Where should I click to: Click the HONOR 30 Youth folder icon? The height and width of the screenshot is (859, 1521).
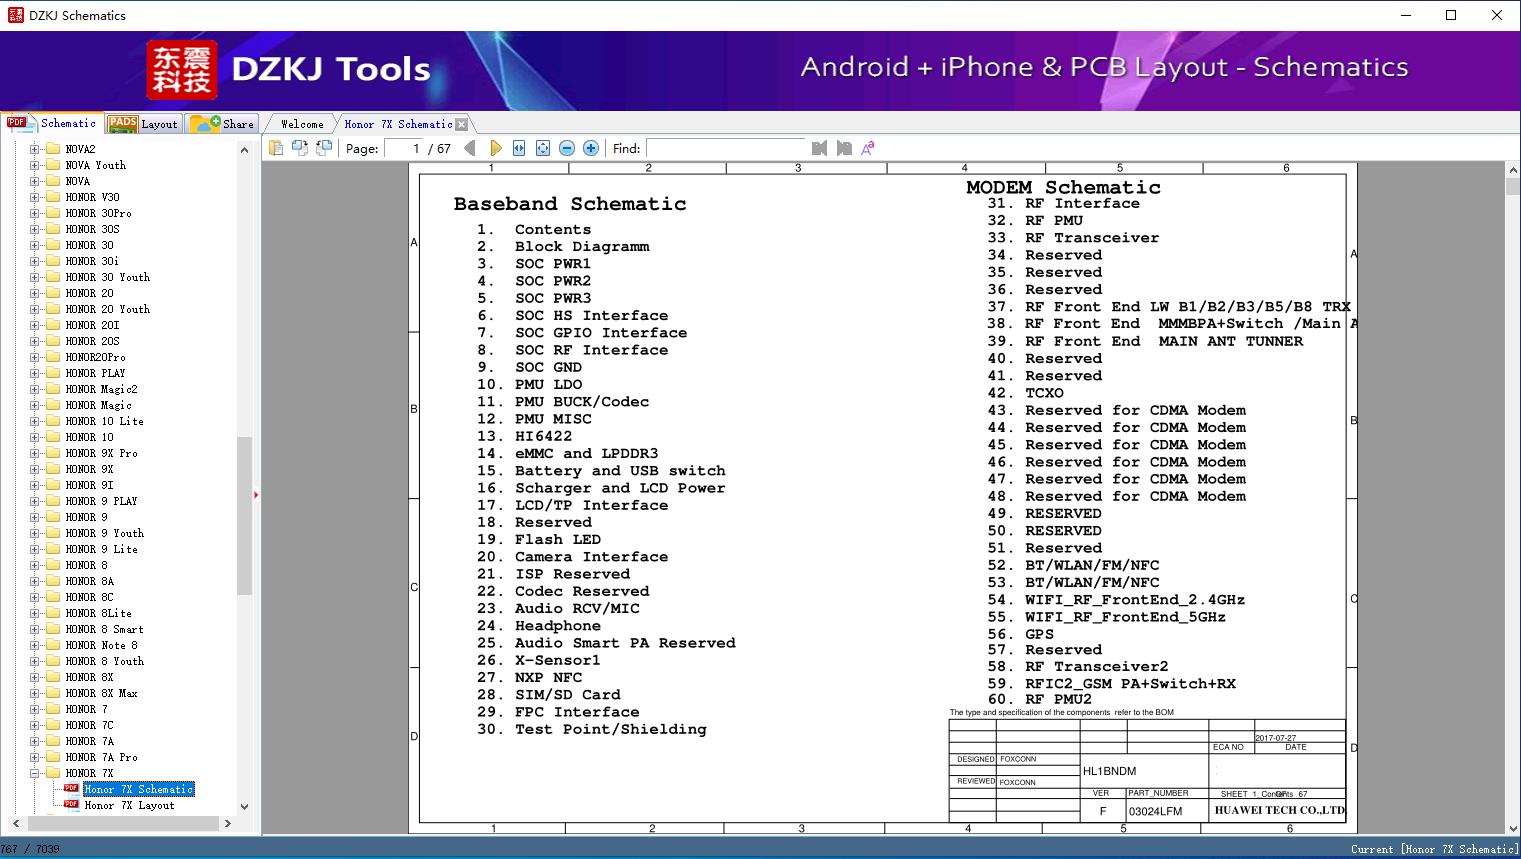click(x=53, y=277)
